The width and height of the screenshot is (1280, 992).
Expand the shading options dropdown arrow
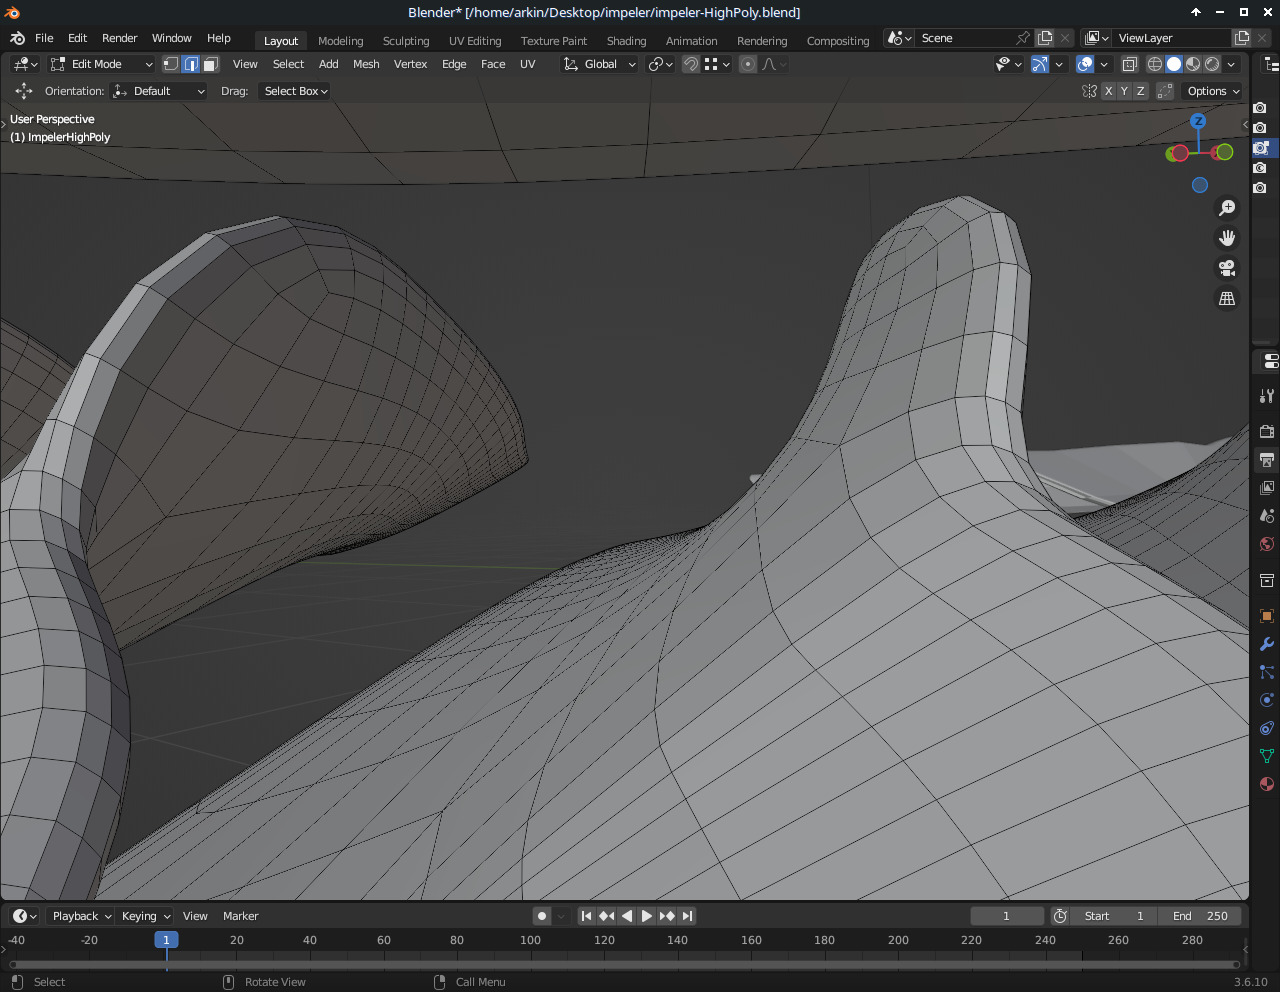pyautogui.click(x=1232, y=64)
